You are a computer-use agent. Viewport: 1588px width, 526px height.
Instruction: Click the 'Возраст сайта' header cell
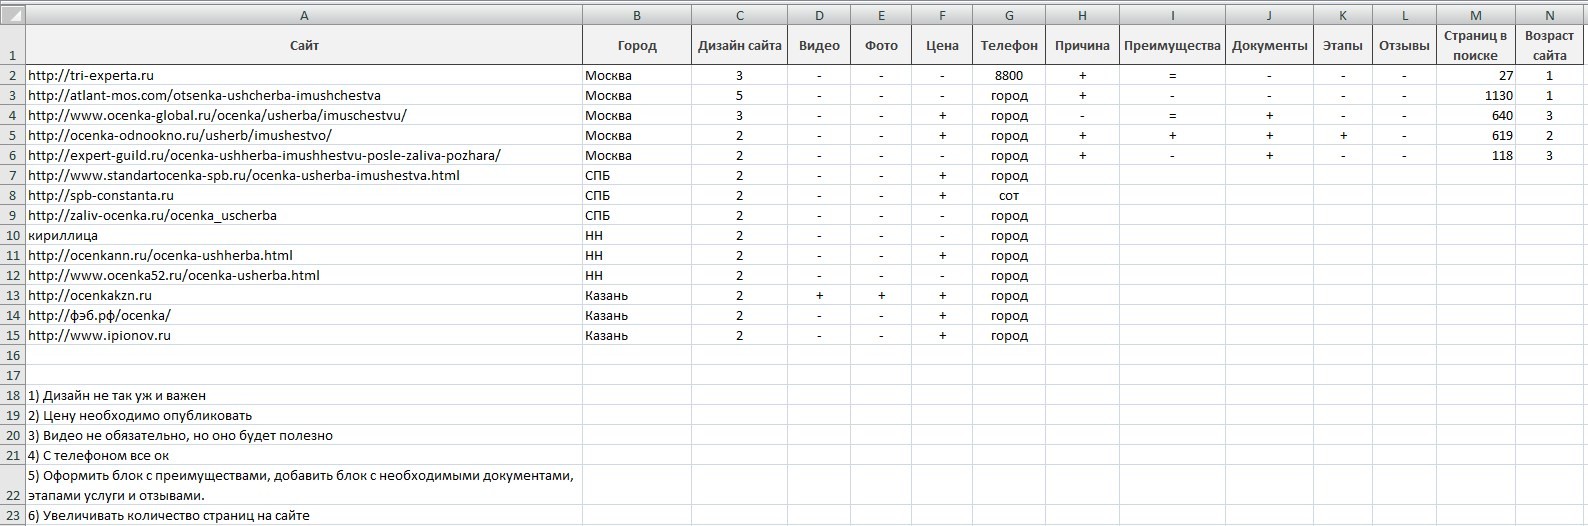(x=1549, y=45)
